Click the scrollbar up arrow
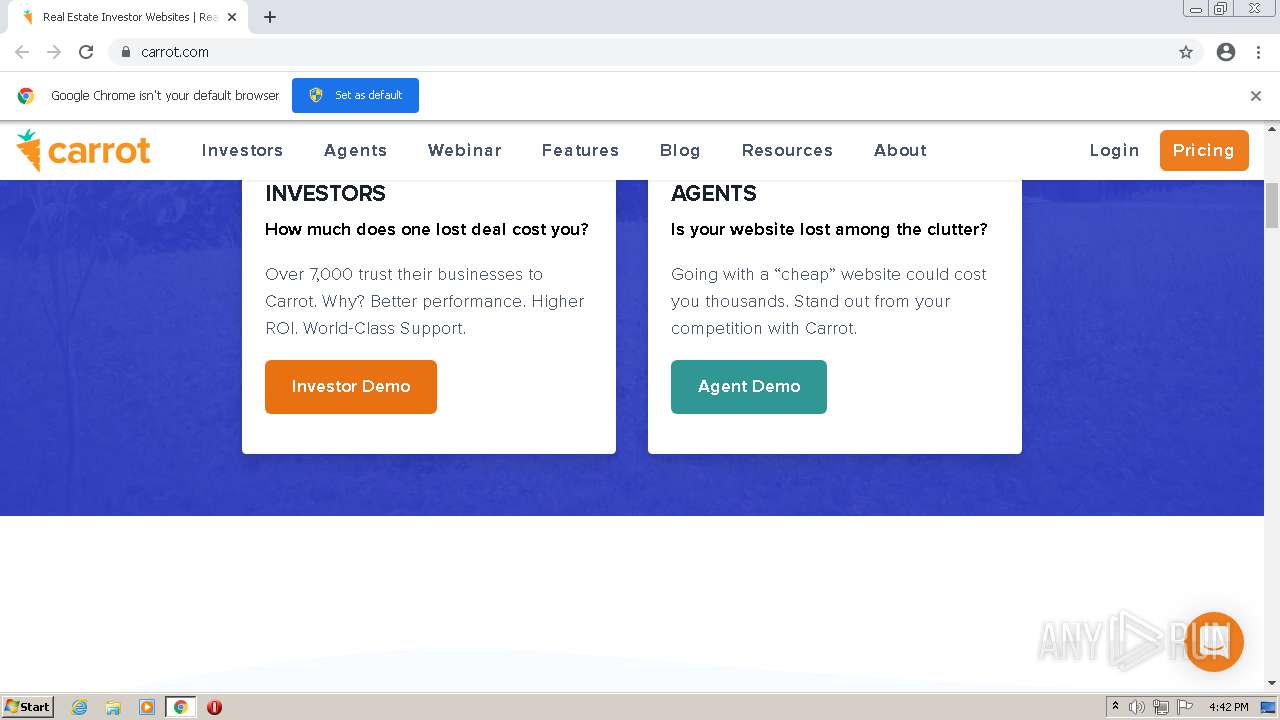 click(x=1272, y=129)
